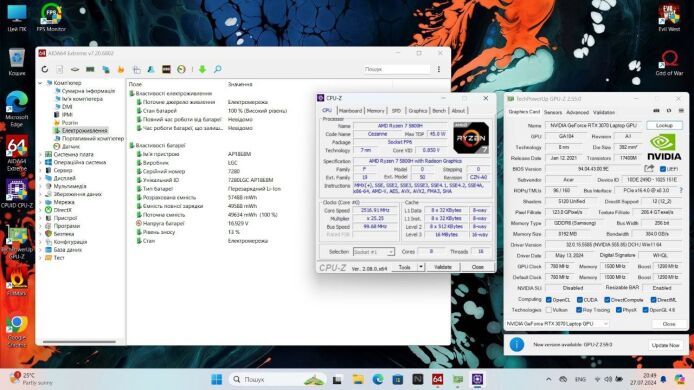The width and height of the screenshot is (694, 390).
Task: Toggle the OpenGL 4.6 checkbox in GPU-Z
Action: [645, 310]
